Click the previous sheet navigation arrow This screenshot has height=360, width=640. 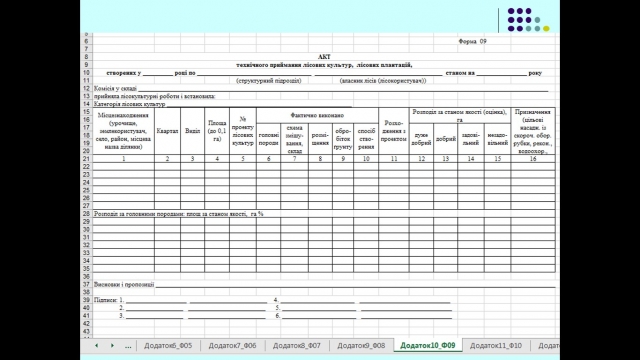click(x=96, y=345)
